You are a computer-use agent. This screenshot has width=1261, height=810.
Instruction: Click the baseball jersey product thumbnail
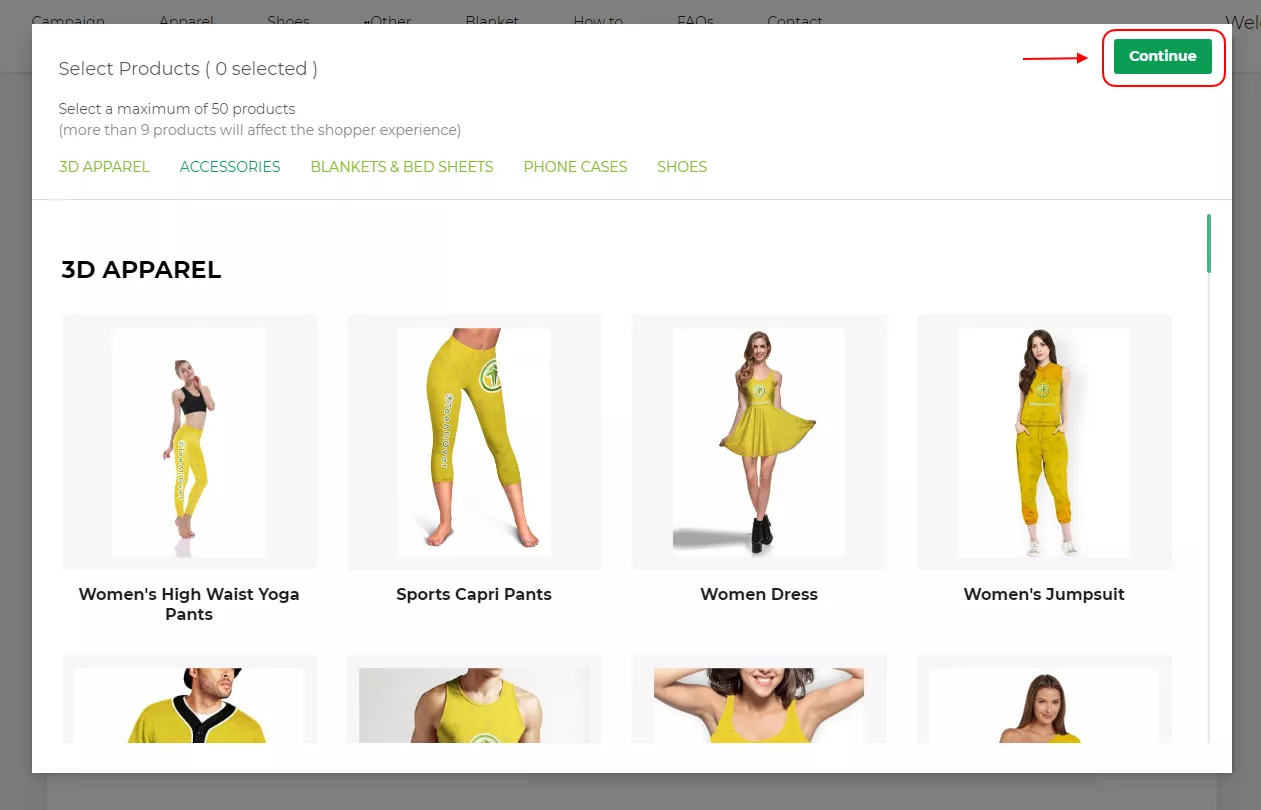(189, 705)
